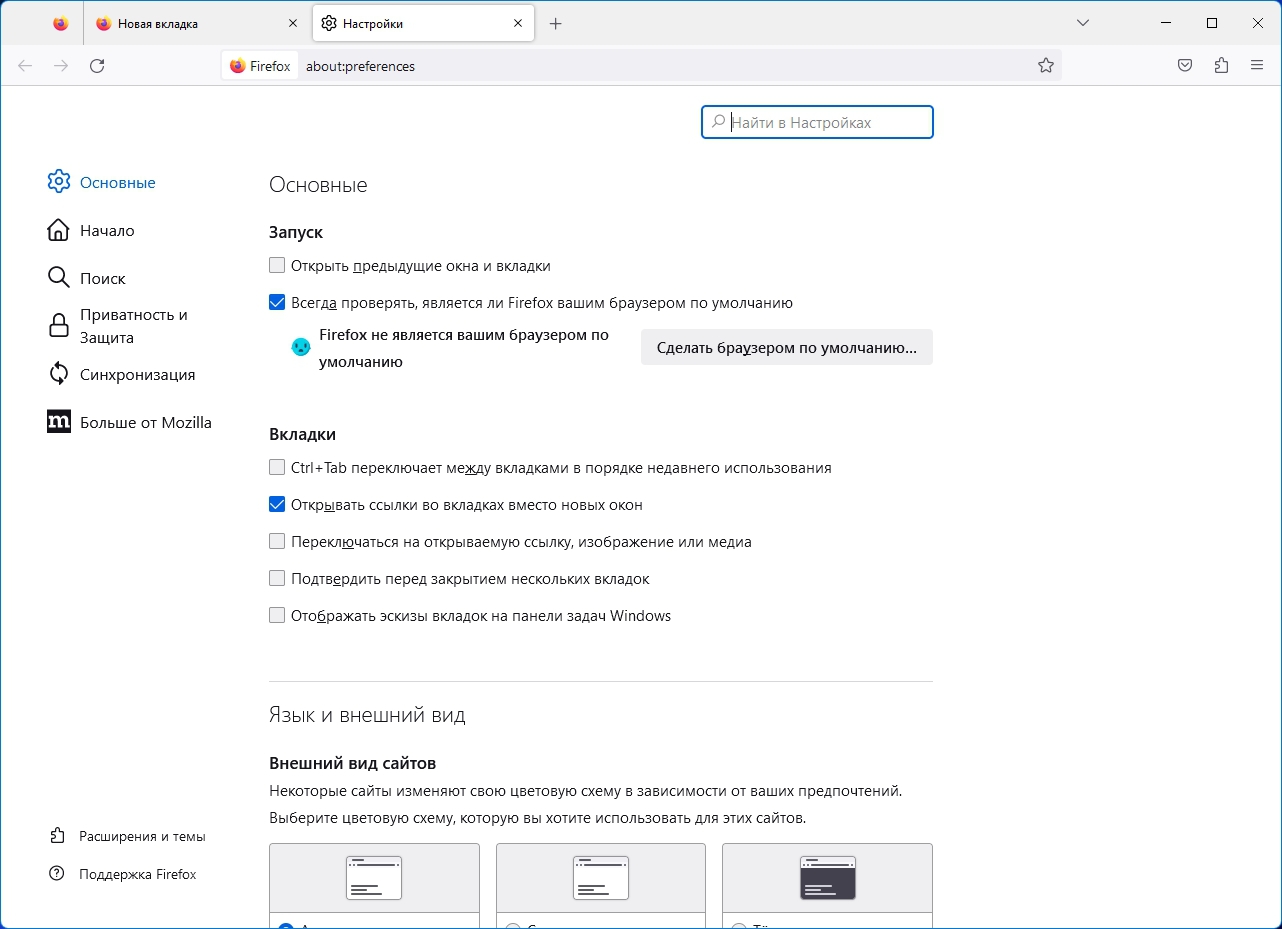Go forward one page
Viewport: 1282px width, 929px height.
point(61,66)
